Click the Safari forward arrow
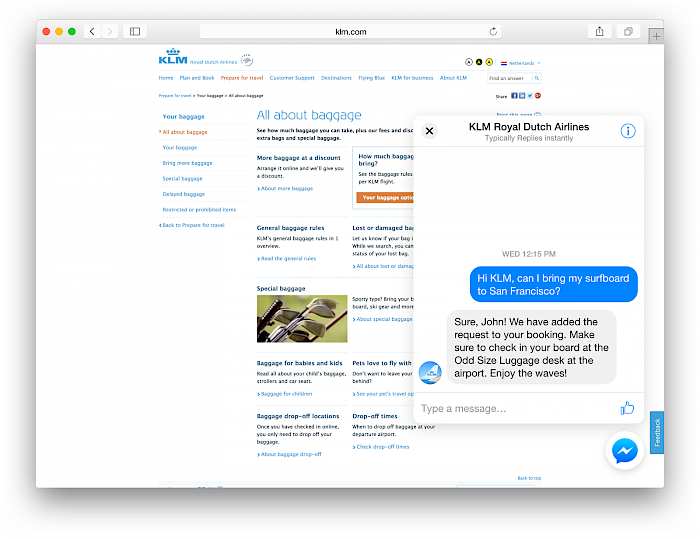The width and height of the screenshot is (700, 539). click(110, 31)
